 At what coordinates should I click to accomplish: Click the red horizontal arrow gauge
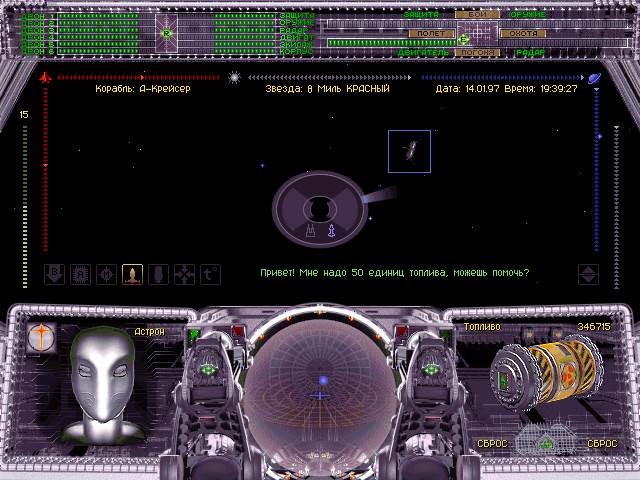coord(138,77)
